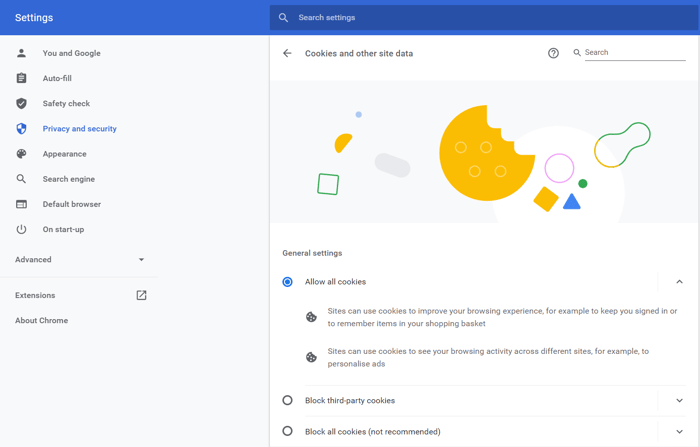
Task: Open Privacy and security section
Action: click(x=79, y=129)
